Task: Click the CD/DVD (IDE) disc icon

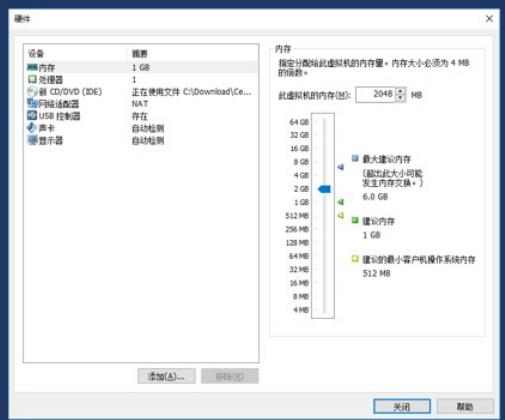Action: click(32, 92)
